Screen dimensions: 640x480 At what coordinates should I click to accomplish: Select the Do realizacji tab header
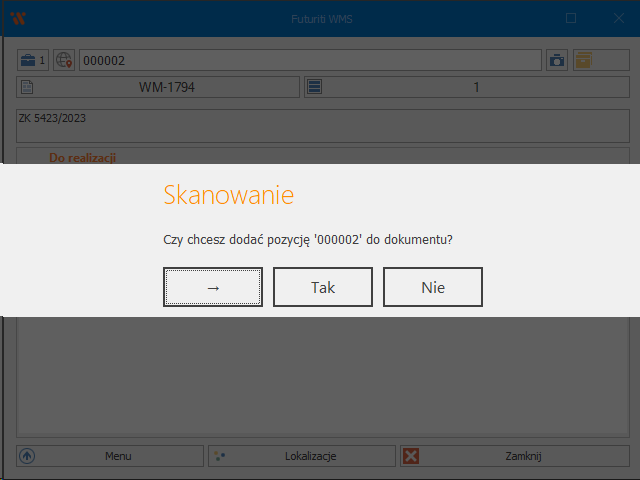[83, 158]
